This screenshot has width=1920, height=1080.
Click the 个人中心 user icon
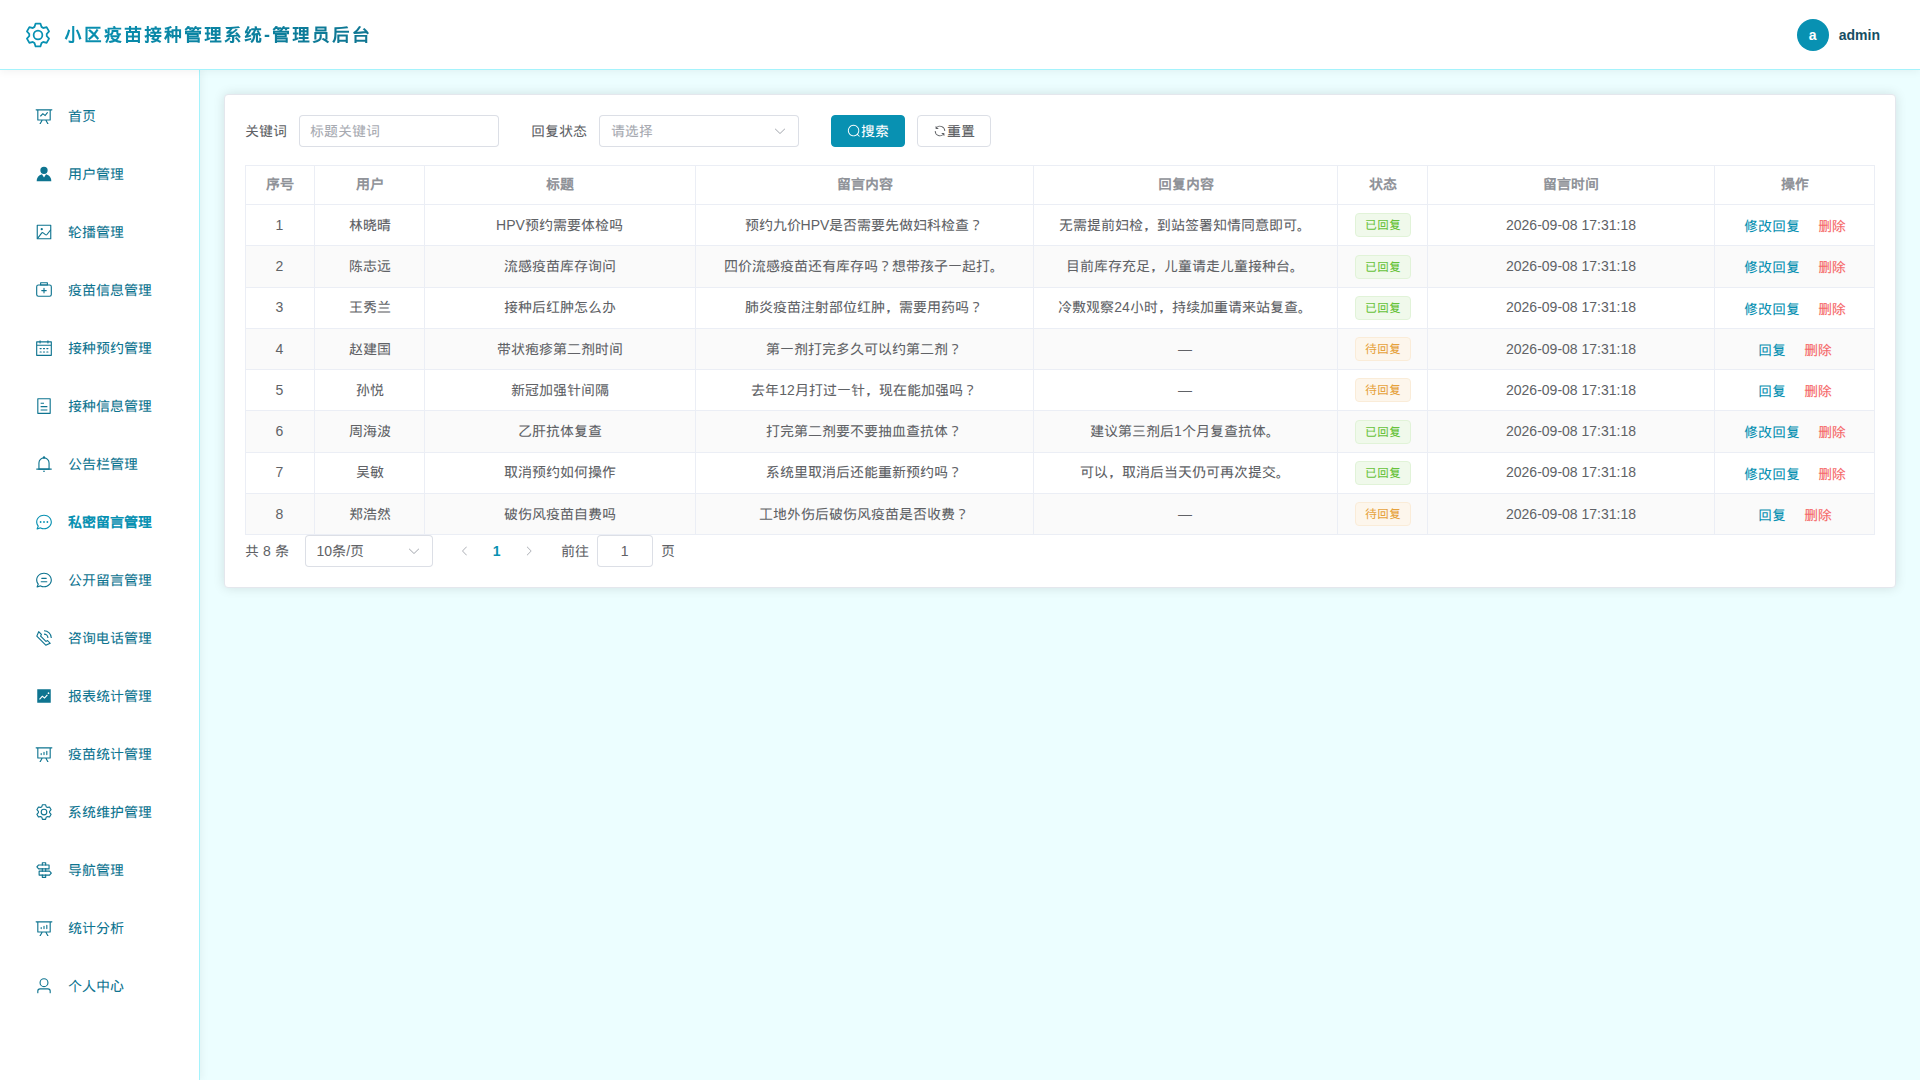(44, 986)
